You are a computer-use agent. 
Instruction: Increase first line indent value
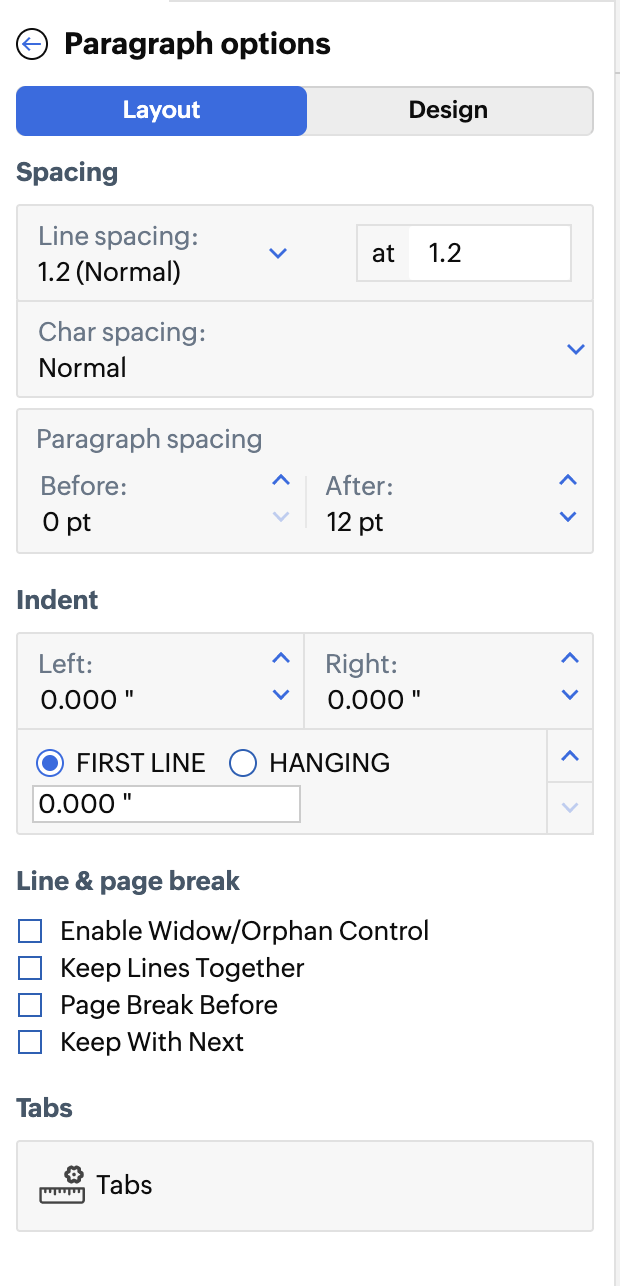point(570,757)
